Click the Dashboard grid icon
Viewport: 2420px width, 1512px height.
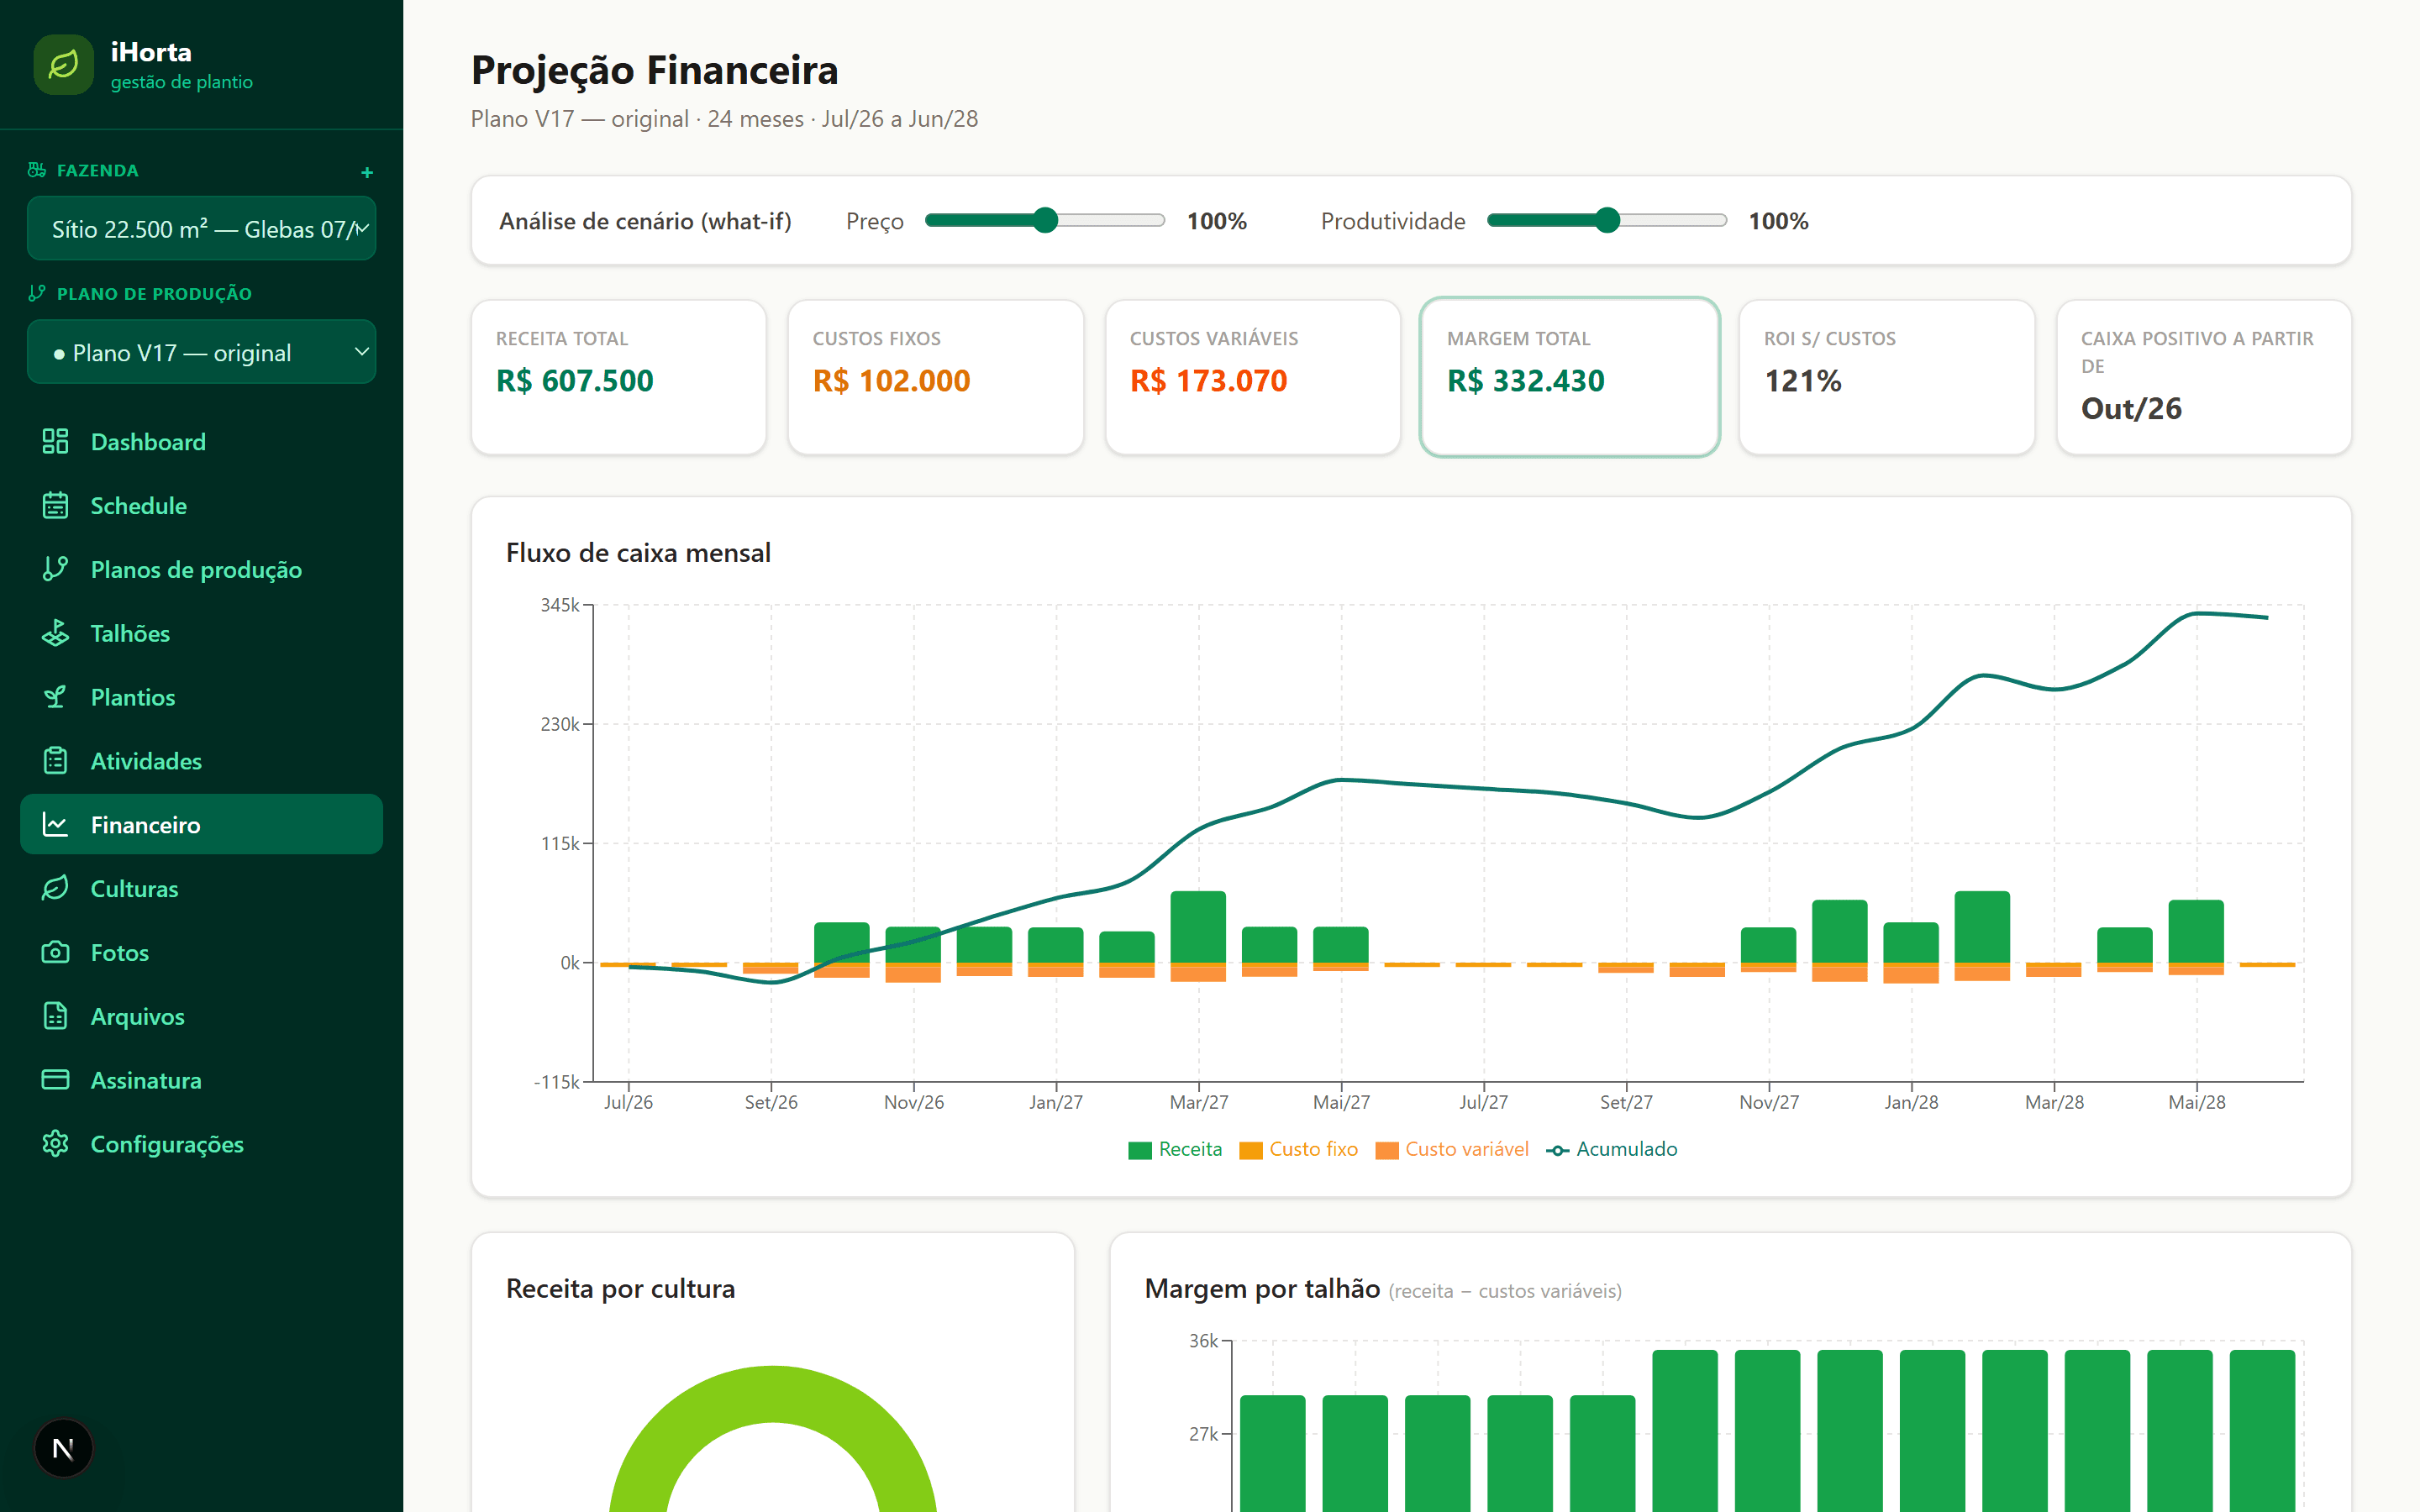click(x=55, y=441)
